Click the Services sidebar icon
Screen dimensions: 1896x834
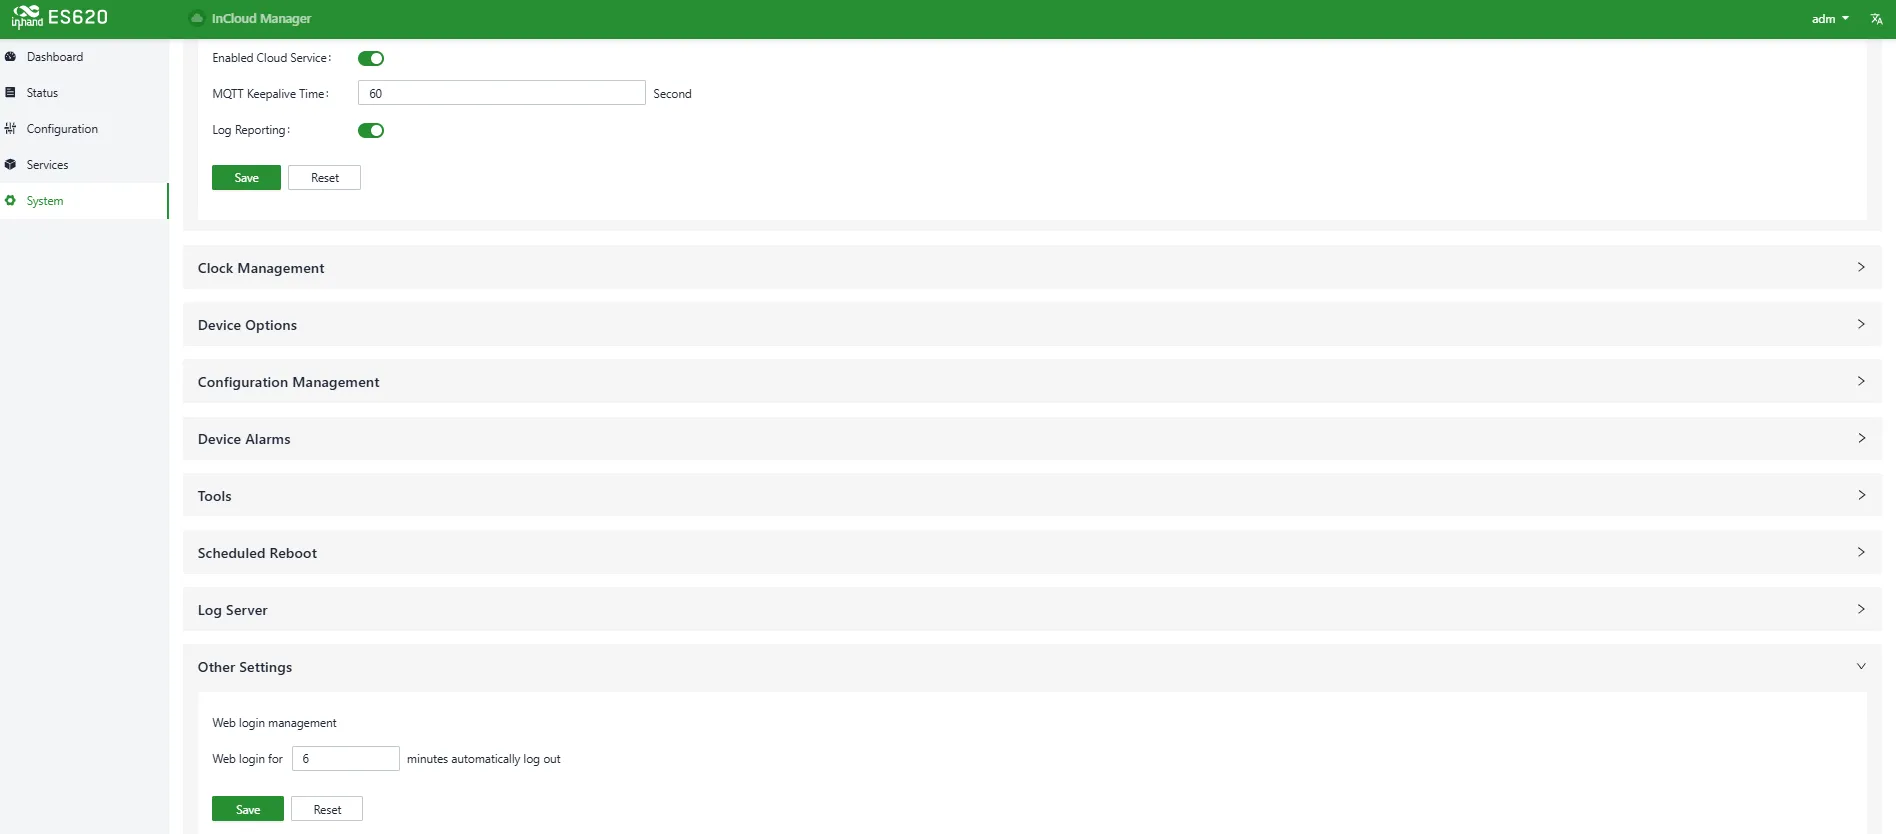[x=10, y=165]
